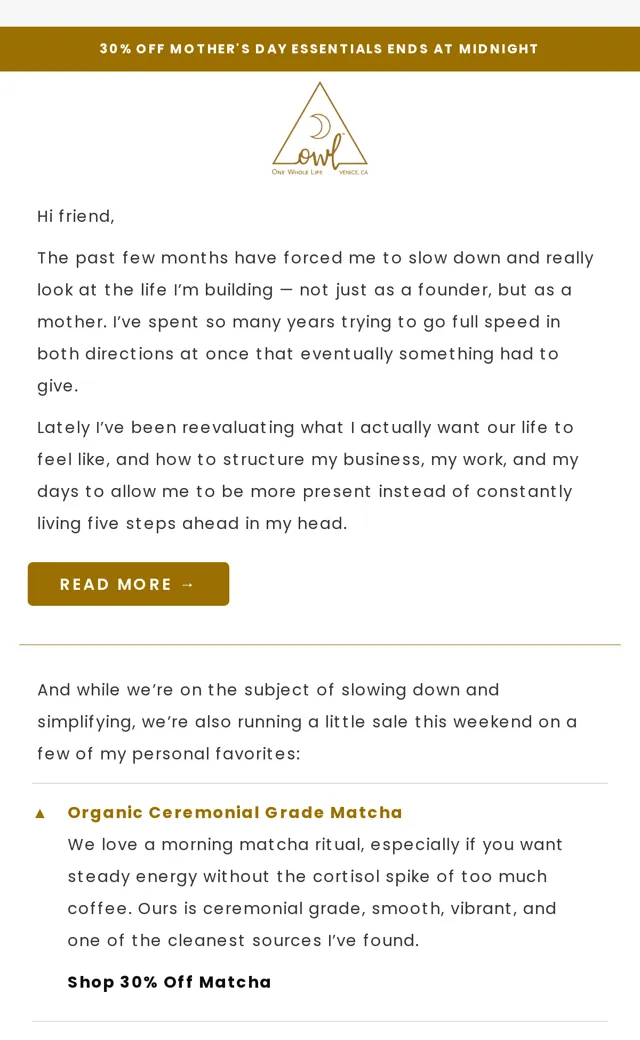
Task: Click the Venice, CA caption under logo
Action: click(353, 172)
